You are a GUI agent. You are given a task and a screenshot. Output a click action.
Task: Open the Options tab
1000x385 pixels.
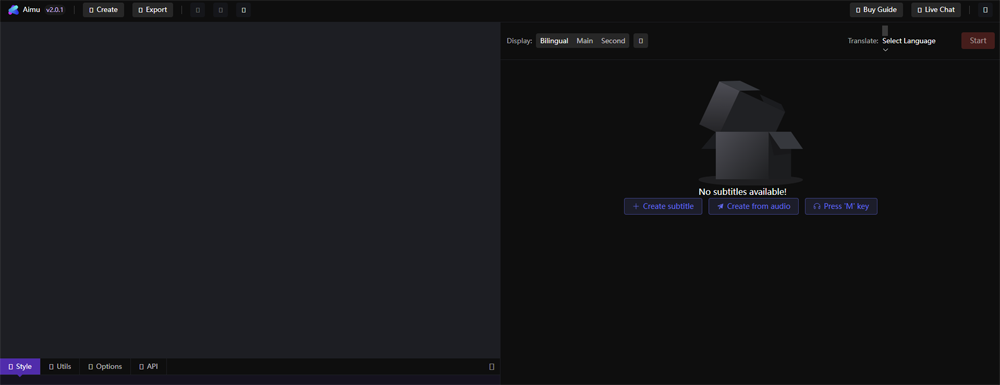pyautogui.click(x=105, y=367)
